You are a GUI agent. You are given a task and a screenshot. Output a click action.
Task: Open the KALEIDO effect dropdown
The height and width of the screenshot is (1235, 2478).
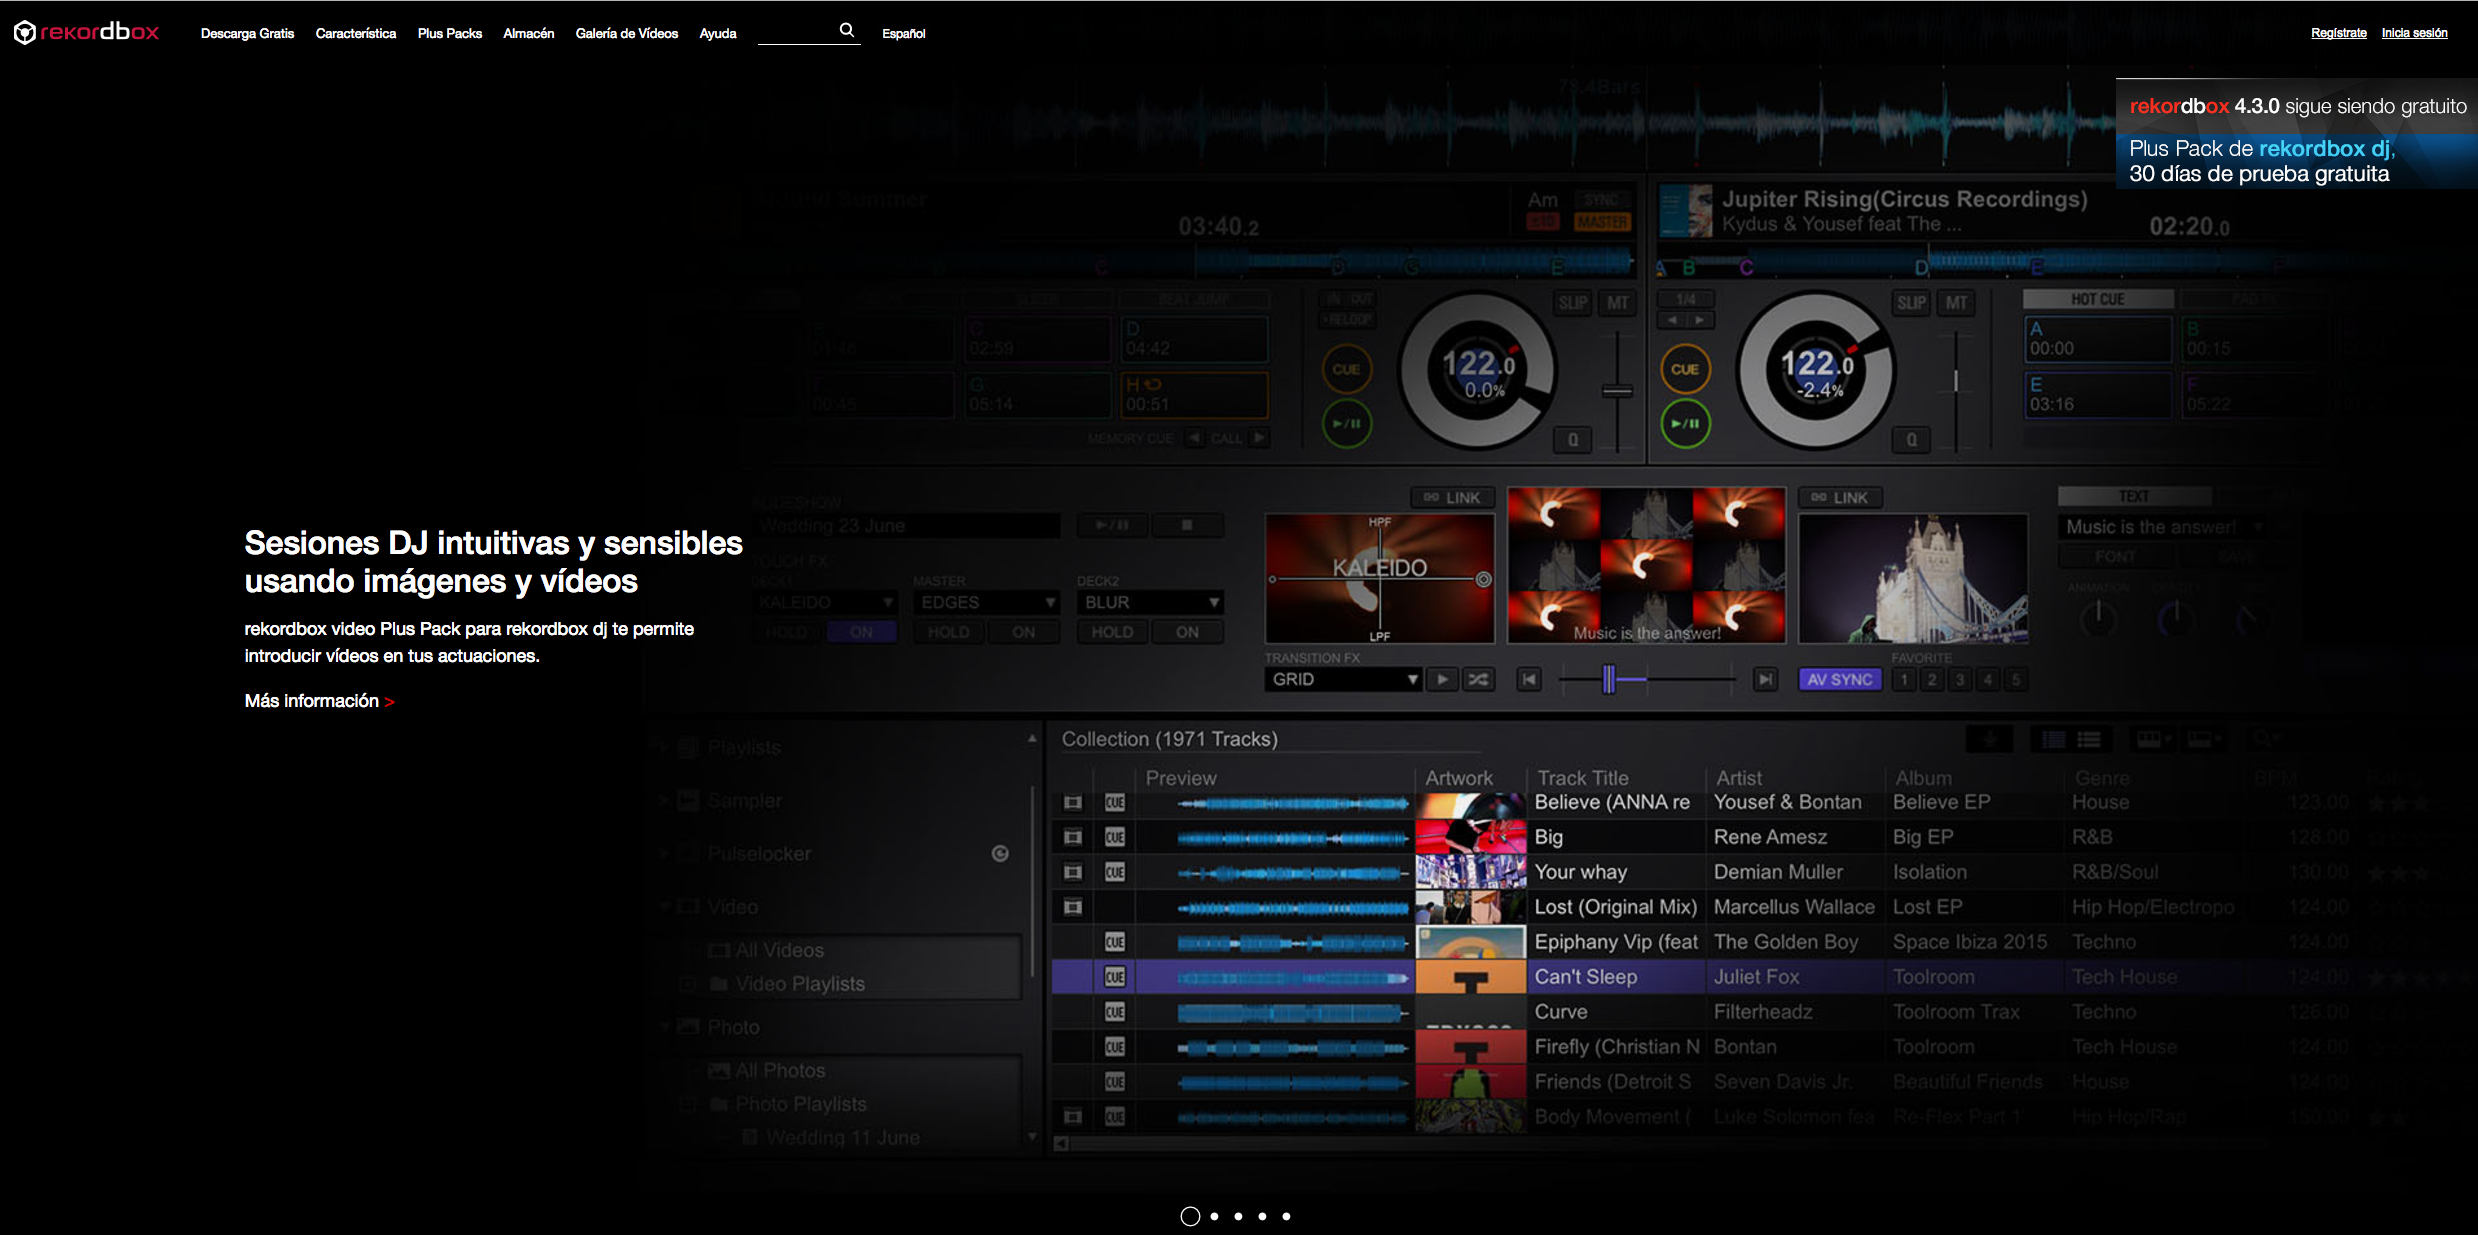pos(826,602)
